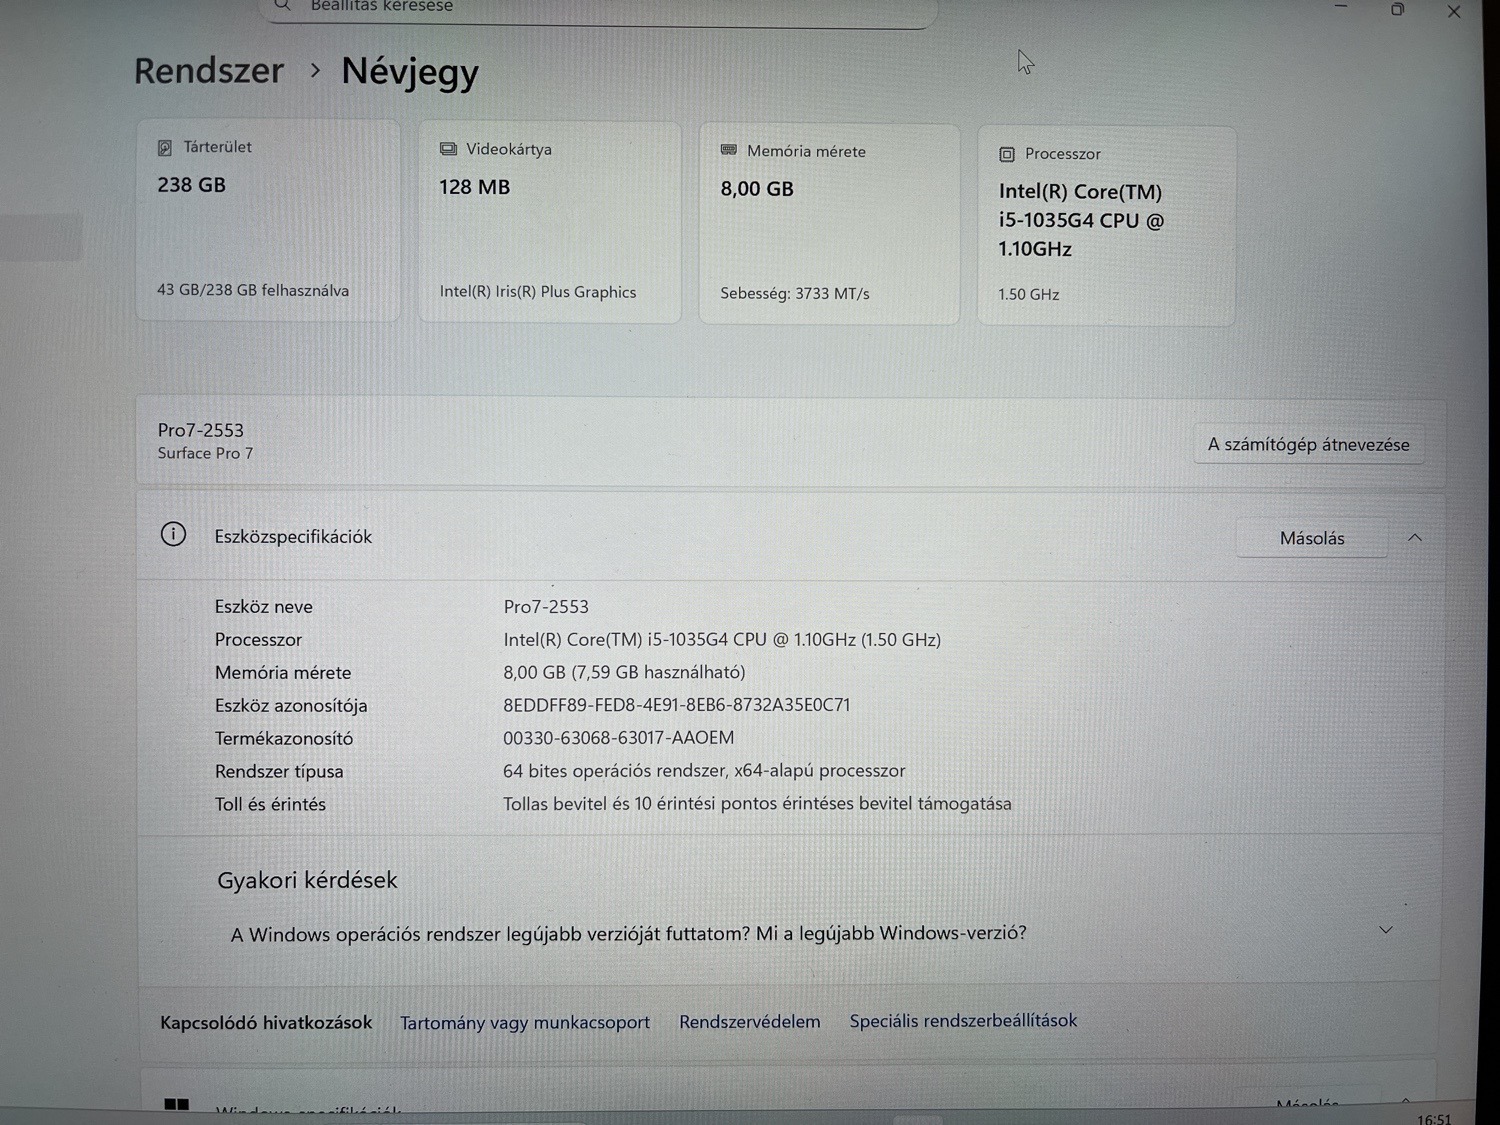Click the Eszköz neve label
Screen dimensions: 1500x1125
(x=263, y=606)
